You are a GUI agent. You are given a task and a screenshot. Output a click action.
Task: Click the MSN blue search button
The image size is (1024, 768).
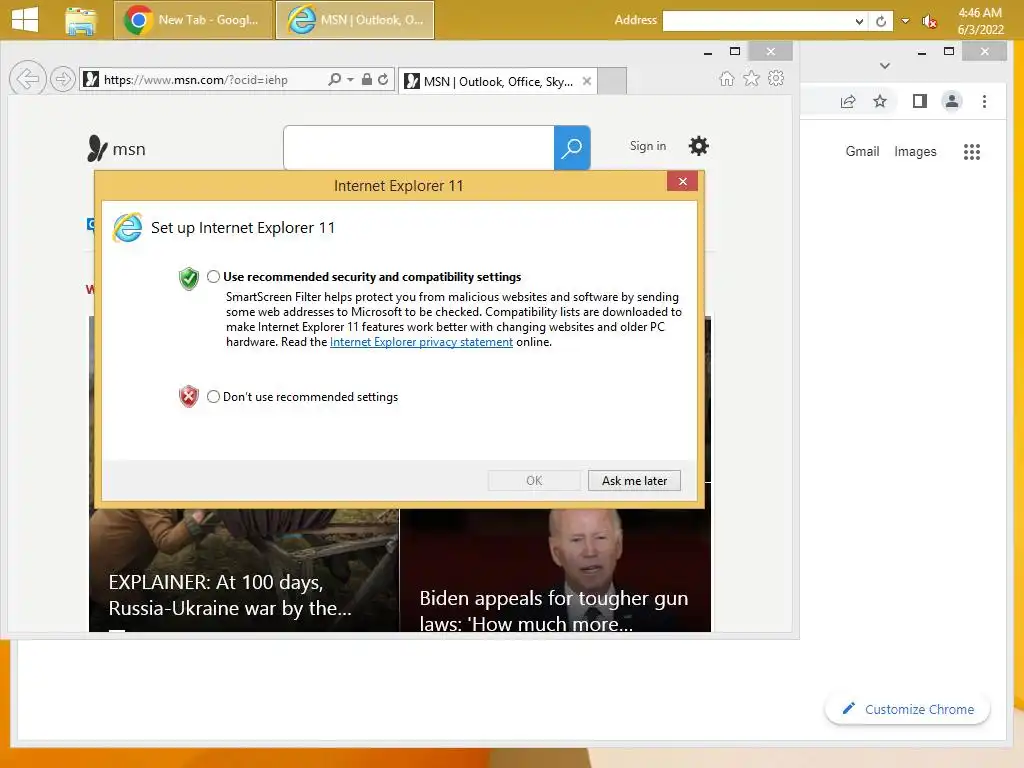572,148
